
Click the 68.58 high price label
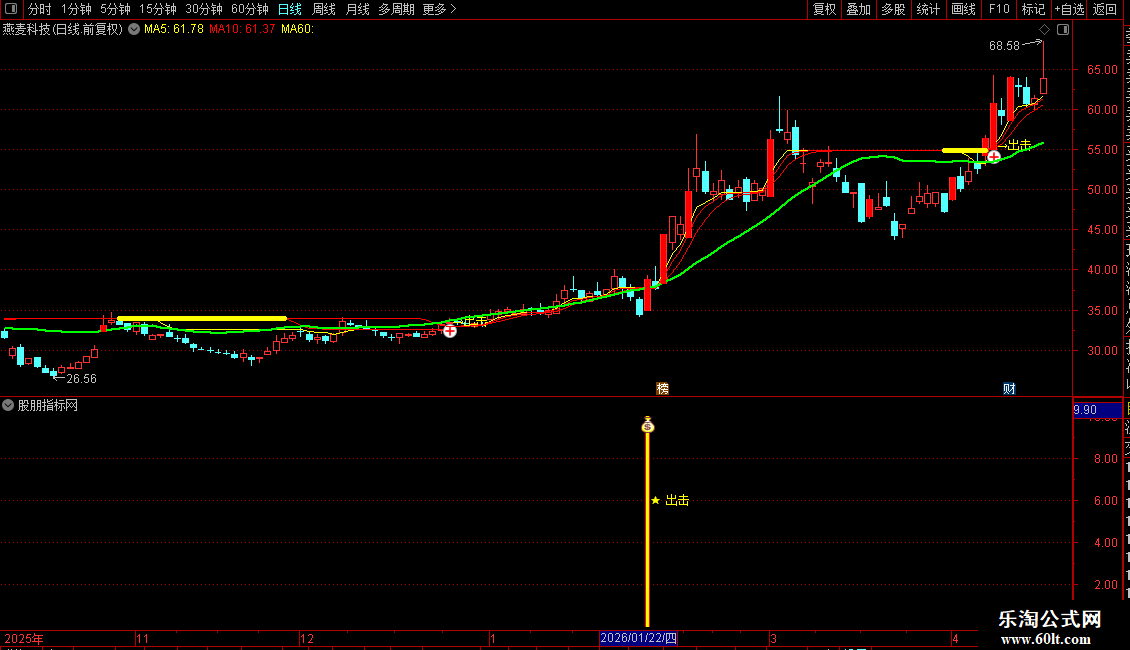coord(1004,45)
